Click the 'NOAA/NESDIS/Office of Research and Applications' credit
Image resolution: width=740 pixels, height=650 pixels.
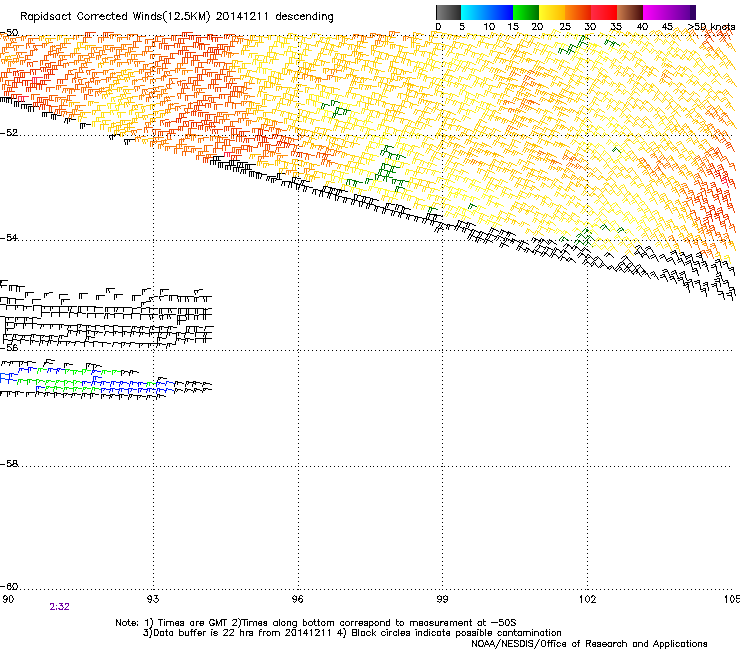[589, 644]
